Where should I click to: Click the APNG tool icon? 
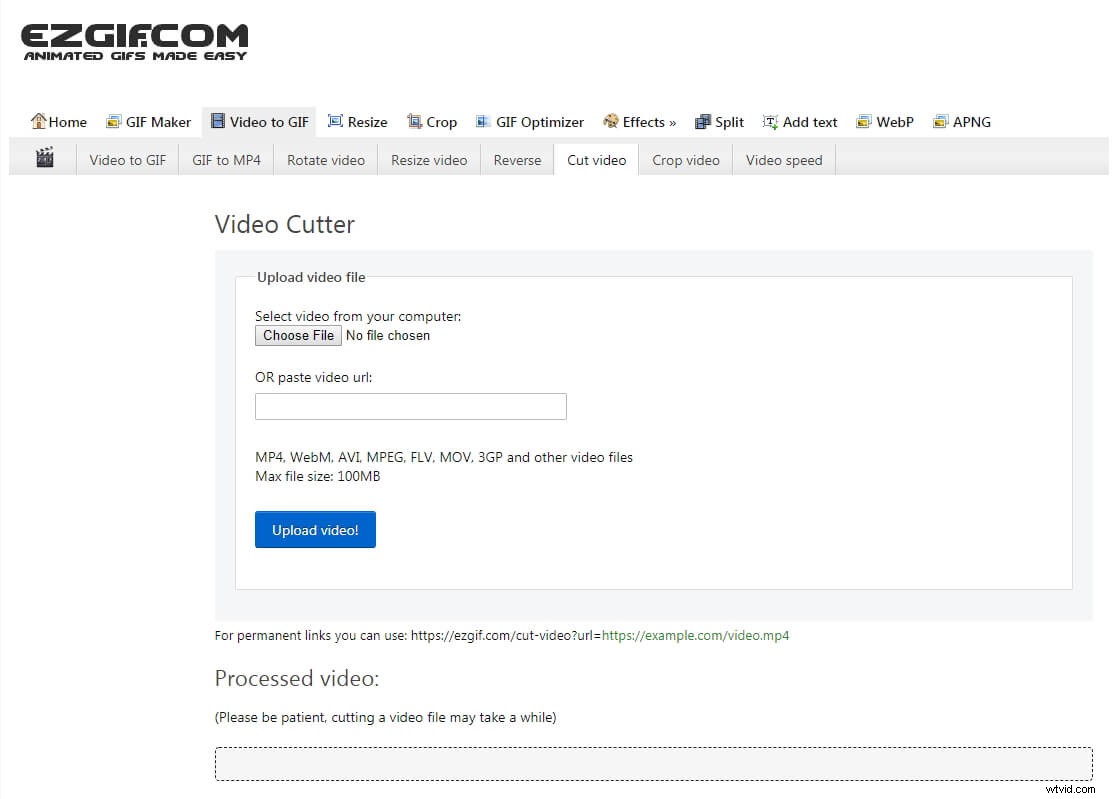[938, 121]
